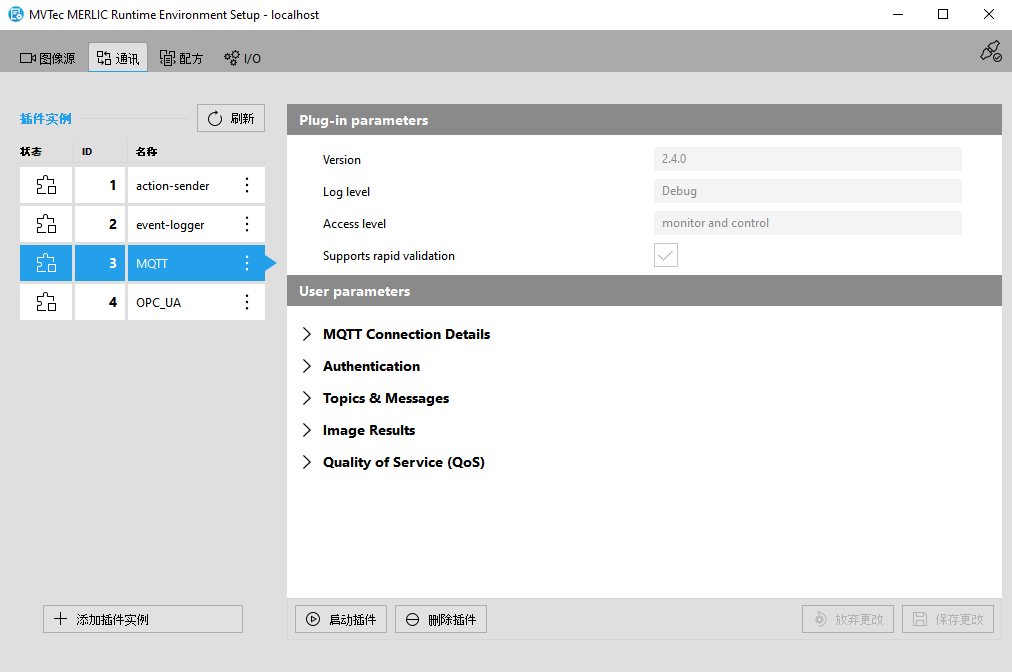1012x672 pixels.
Task: Click the Log level field
Action: (807, 191)
